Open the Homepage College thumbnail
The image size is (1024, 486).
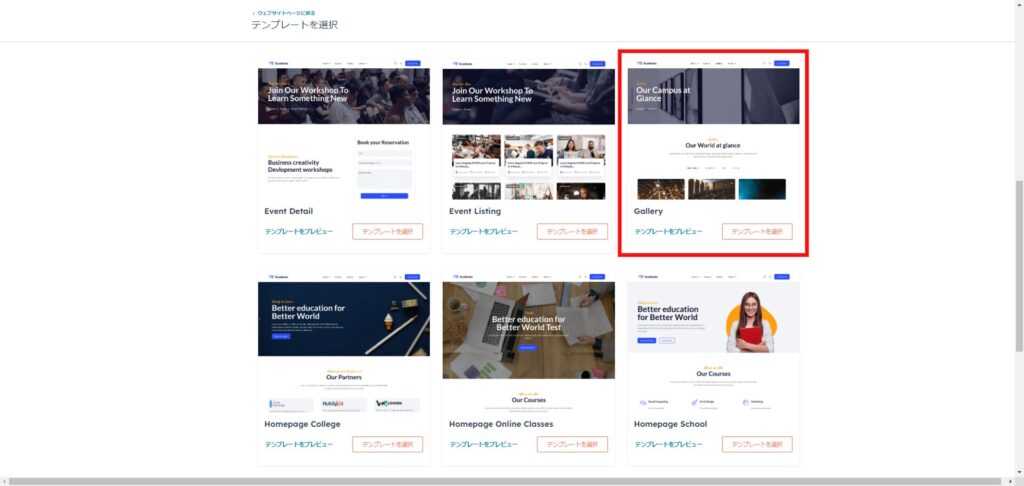point(344,342)
